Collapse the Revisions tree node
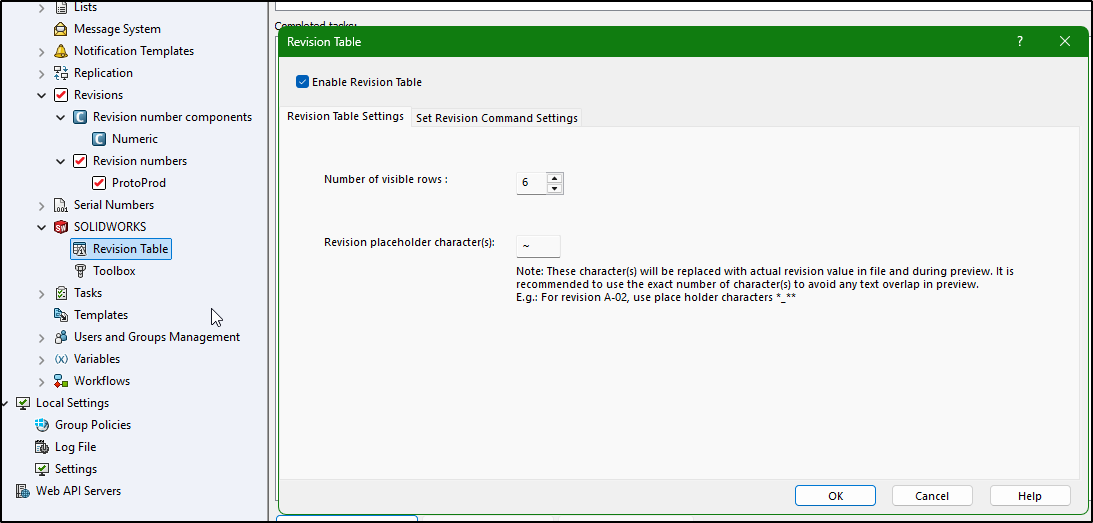 coord(42,95)
